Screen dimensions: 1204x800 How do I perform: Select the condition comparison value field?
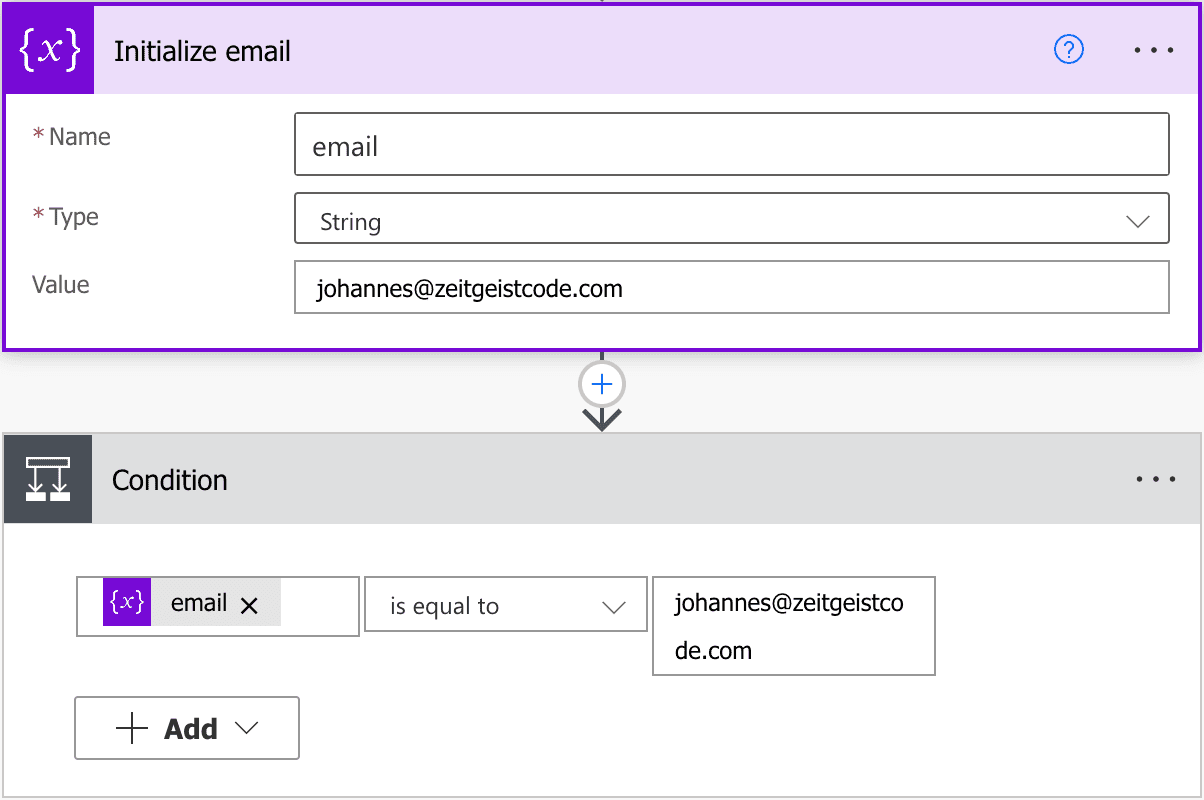click(x=793, y=626)
